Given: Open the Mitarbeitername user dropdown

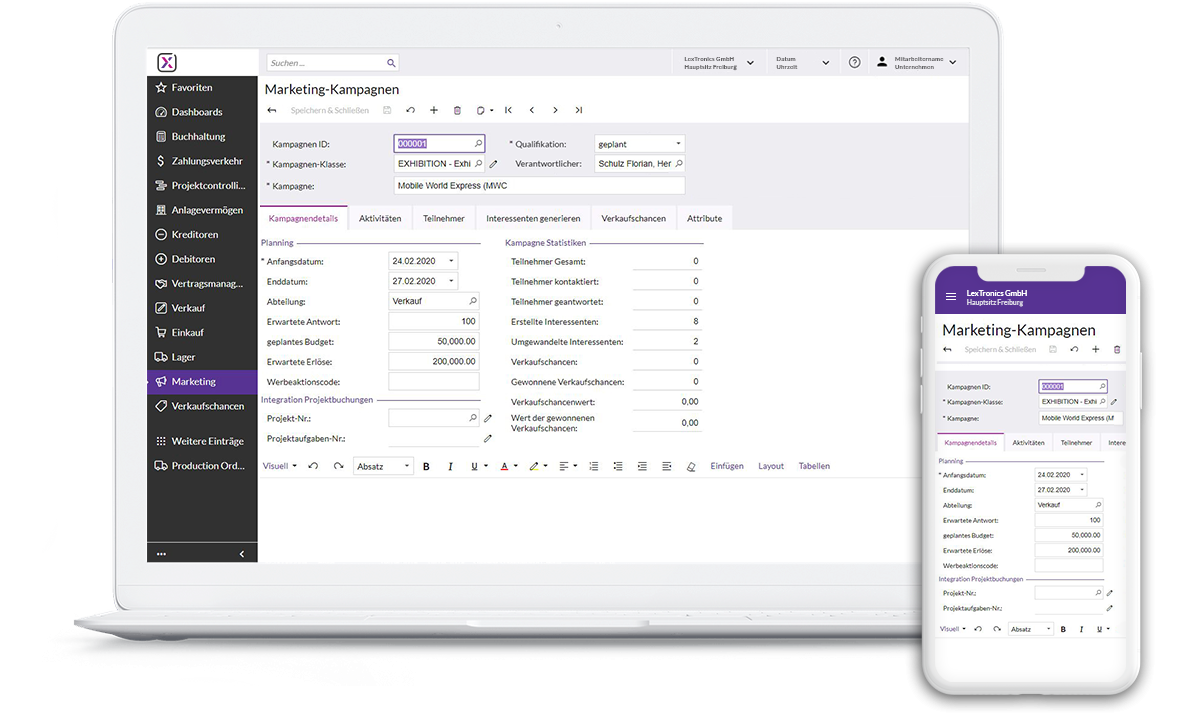Looking at the screenshot, I should pyautogui.click(x=916, y=62).
